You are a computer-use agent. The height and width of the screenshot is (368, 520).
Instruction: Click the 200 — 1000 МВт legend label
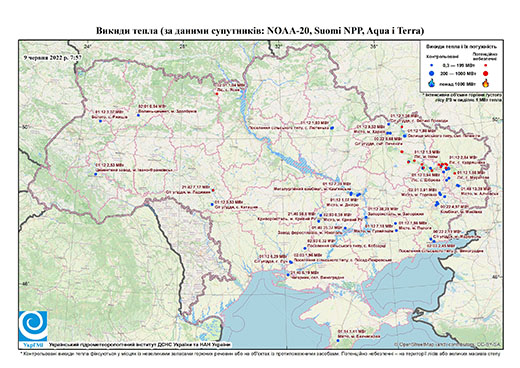tap(458, 73)
